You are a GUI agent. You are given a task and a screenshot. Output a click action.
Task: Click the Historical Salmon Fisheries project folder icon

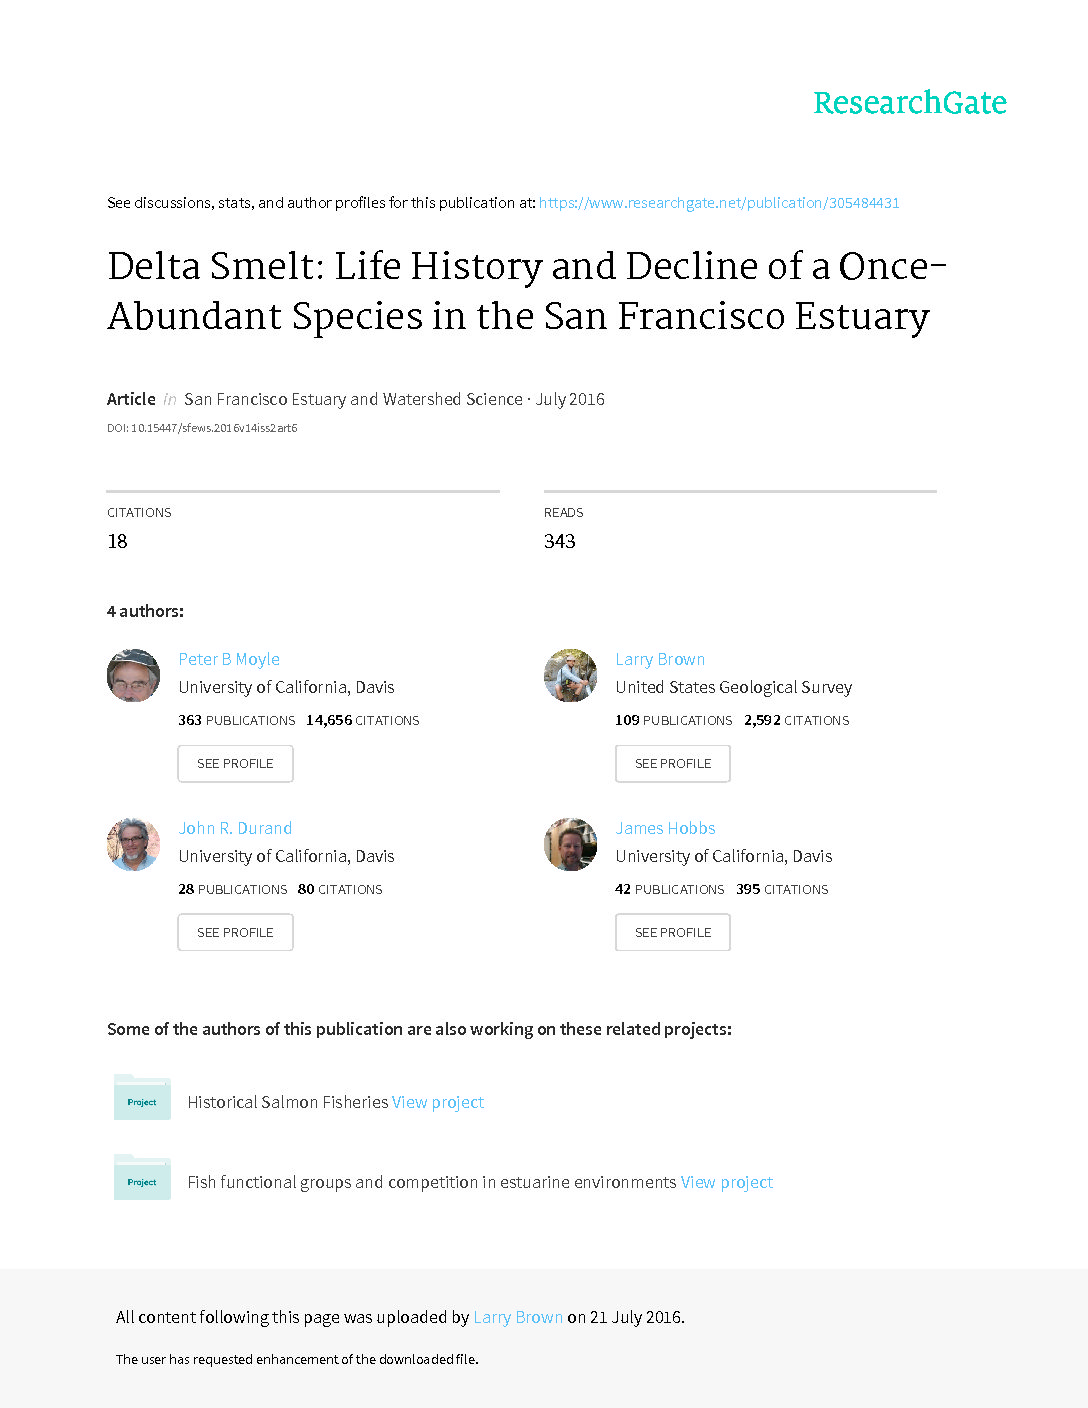pos(142,1097)
